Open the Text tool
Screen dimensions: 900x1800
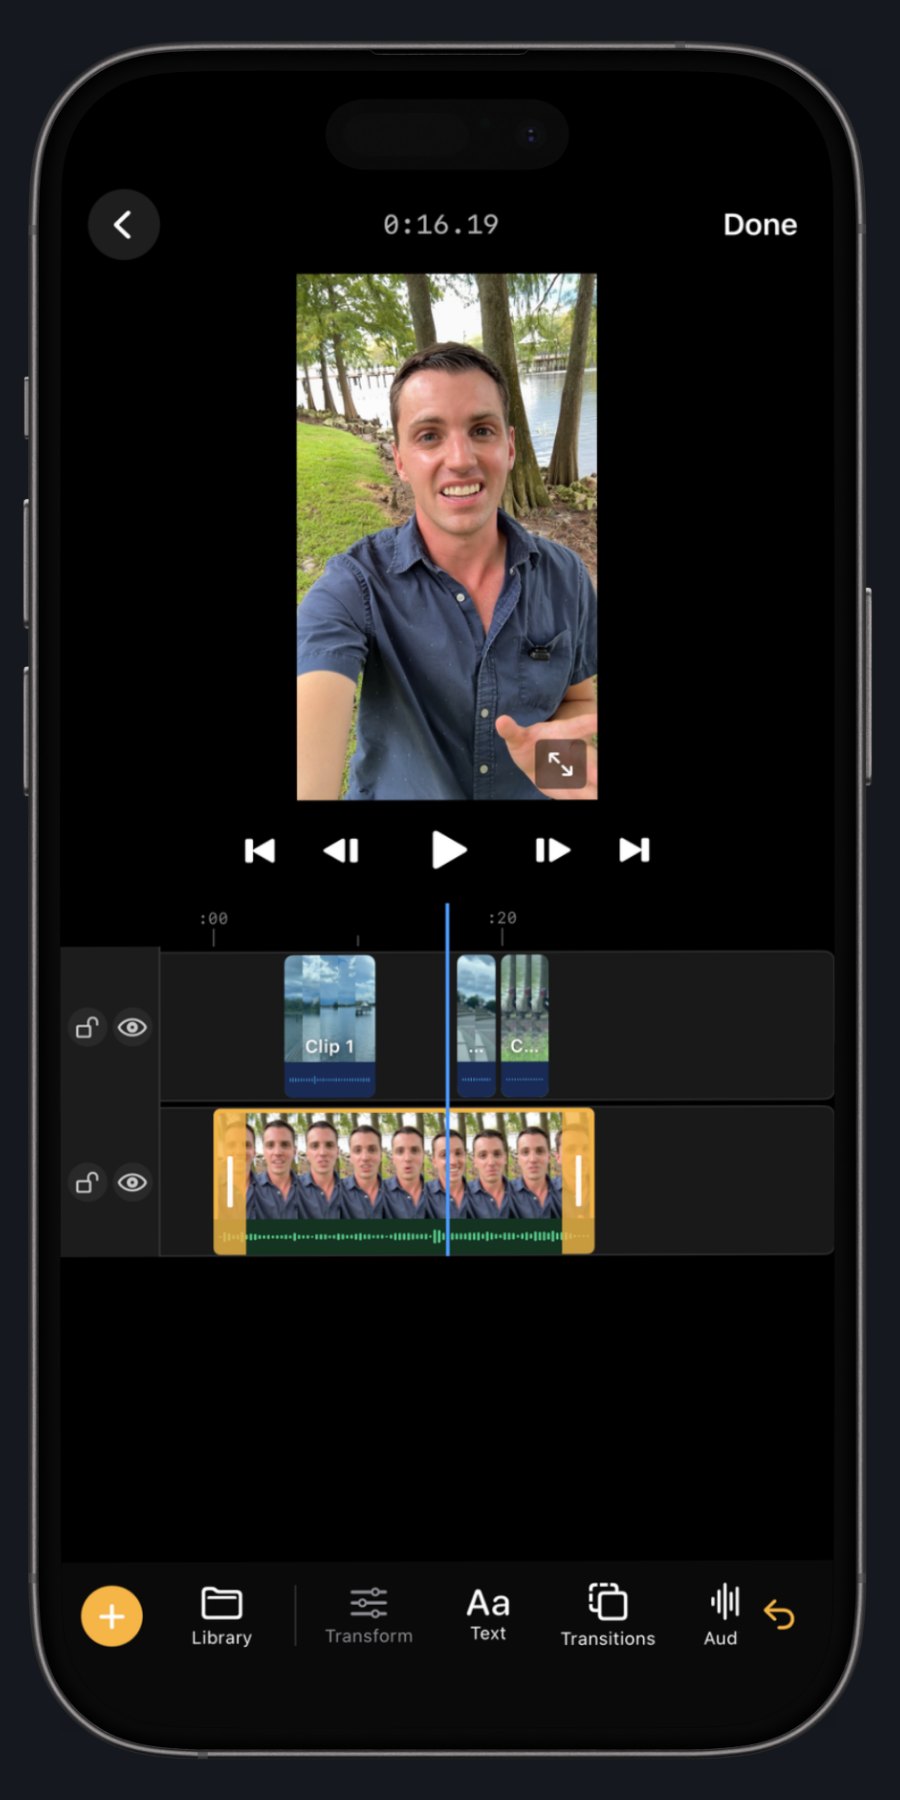[x=488, y=1616]
